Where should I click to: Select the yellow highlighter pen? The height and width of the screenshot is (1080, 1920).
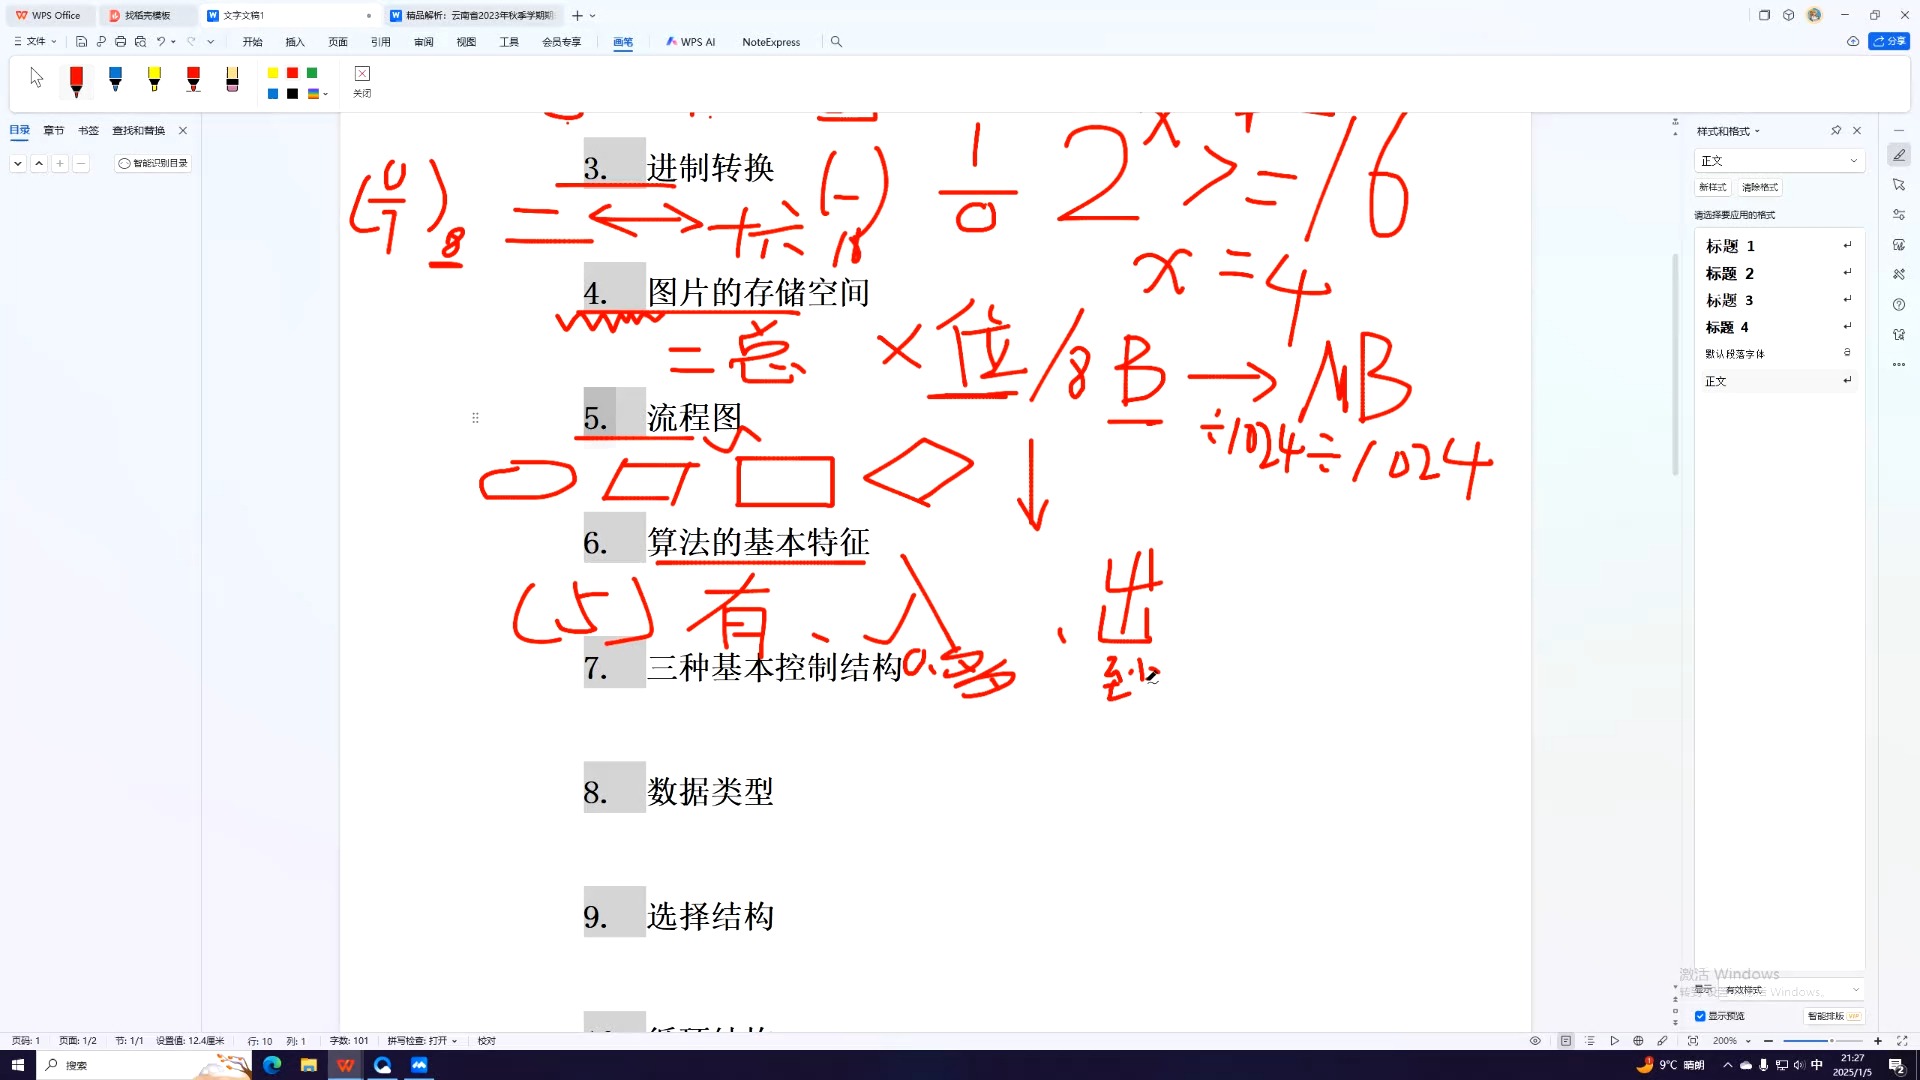pyautogui.click(x=154, y=79)
